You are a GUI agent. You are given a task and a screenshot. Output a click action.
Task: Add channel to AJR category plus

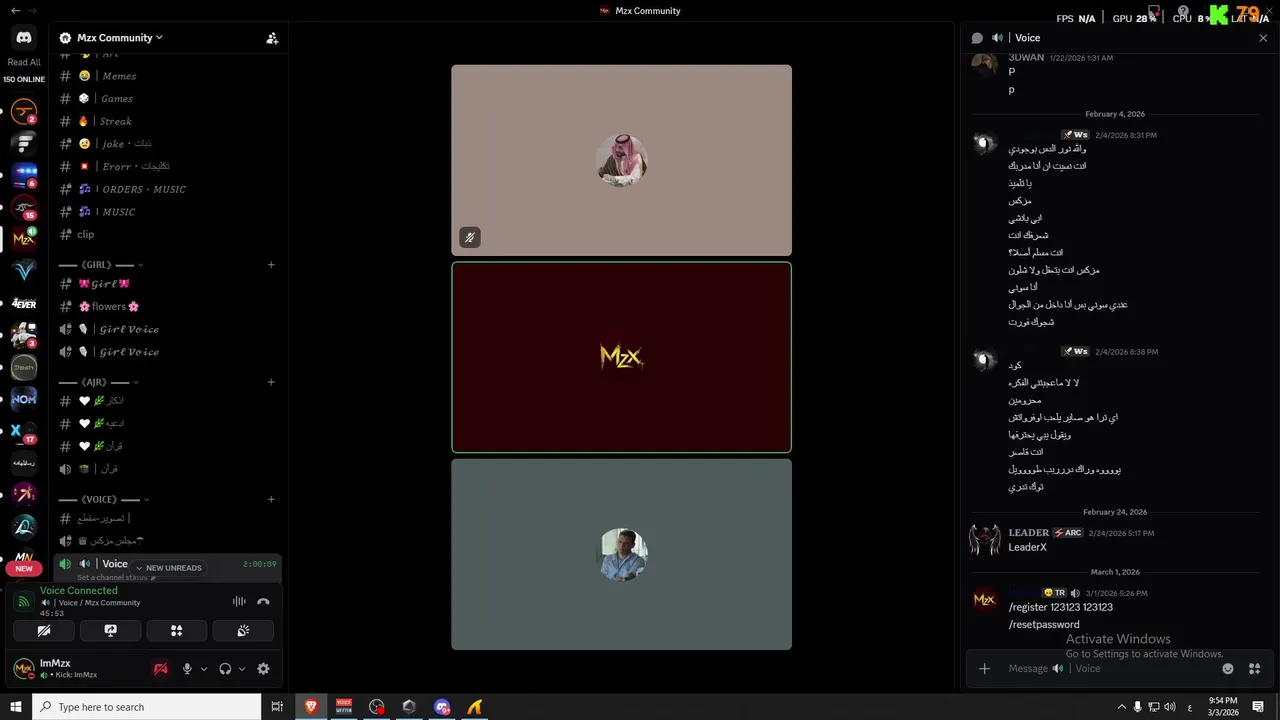point(271,382)
